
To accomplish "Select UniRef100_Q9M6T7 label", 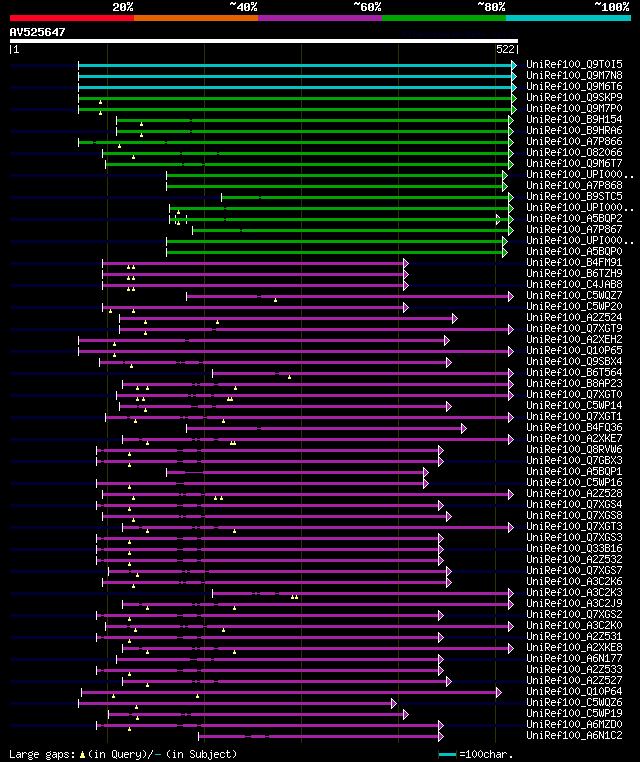I will [574, 164].
